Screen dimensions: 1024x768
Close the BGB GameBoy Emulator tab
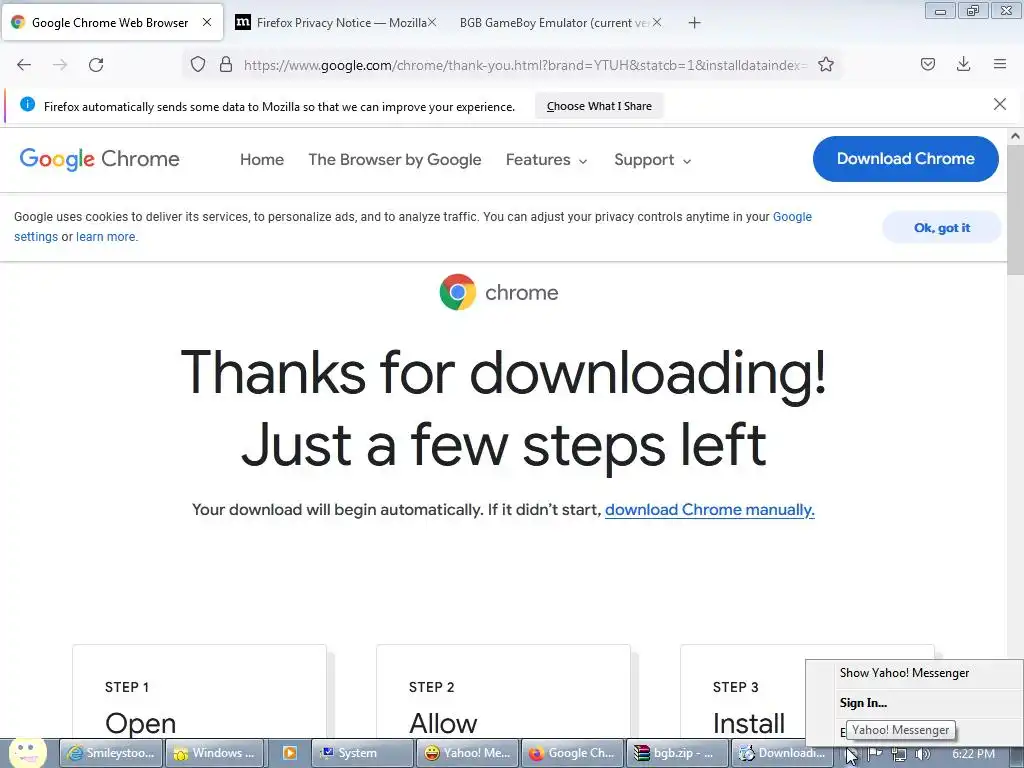click(x=657, y=22)
